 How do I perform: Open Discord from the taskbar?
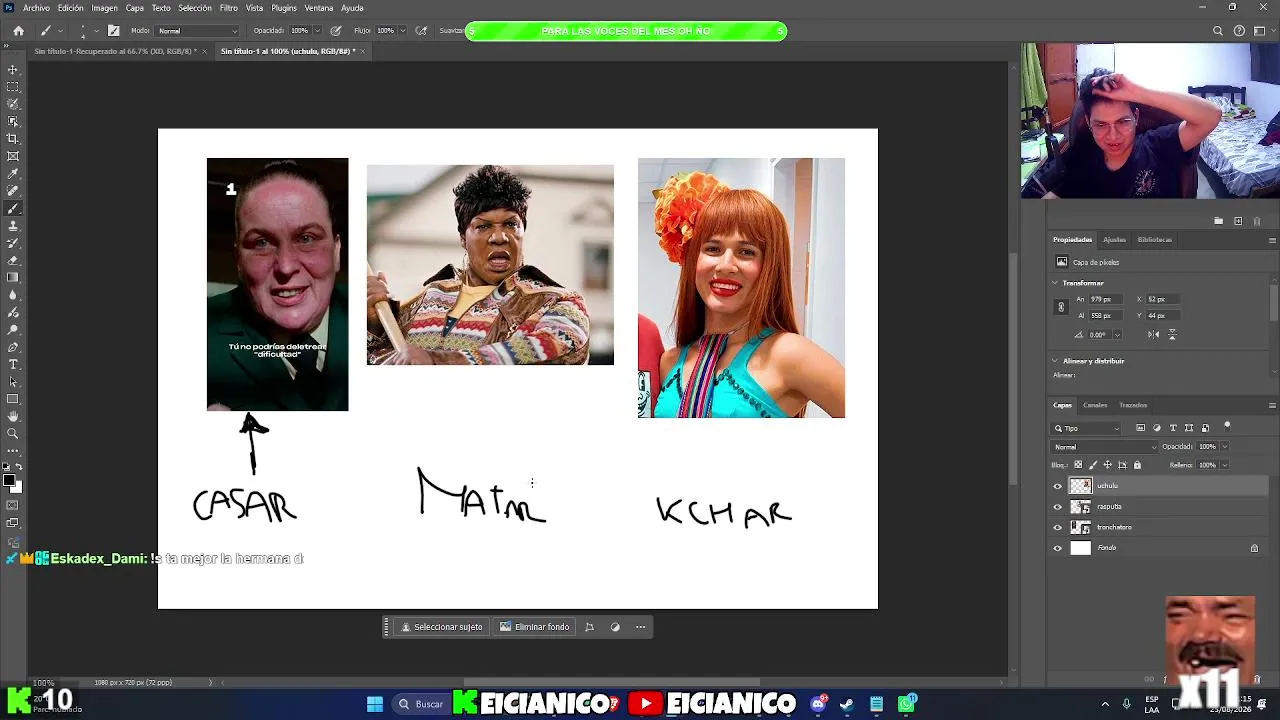coord(818,704)
